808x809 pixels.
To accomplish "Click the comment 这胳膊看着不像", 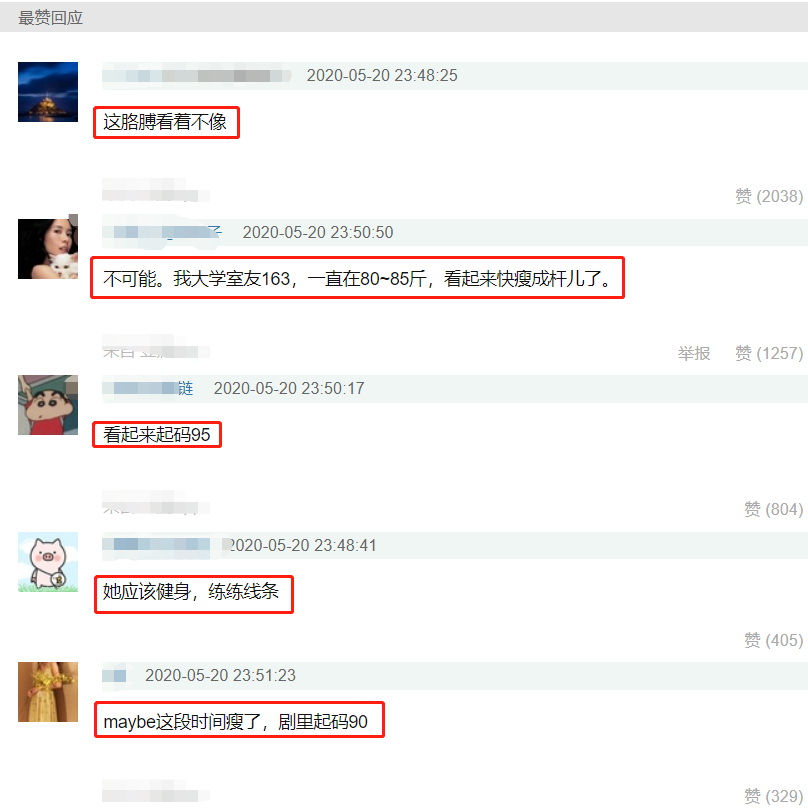I will point(165,122).
